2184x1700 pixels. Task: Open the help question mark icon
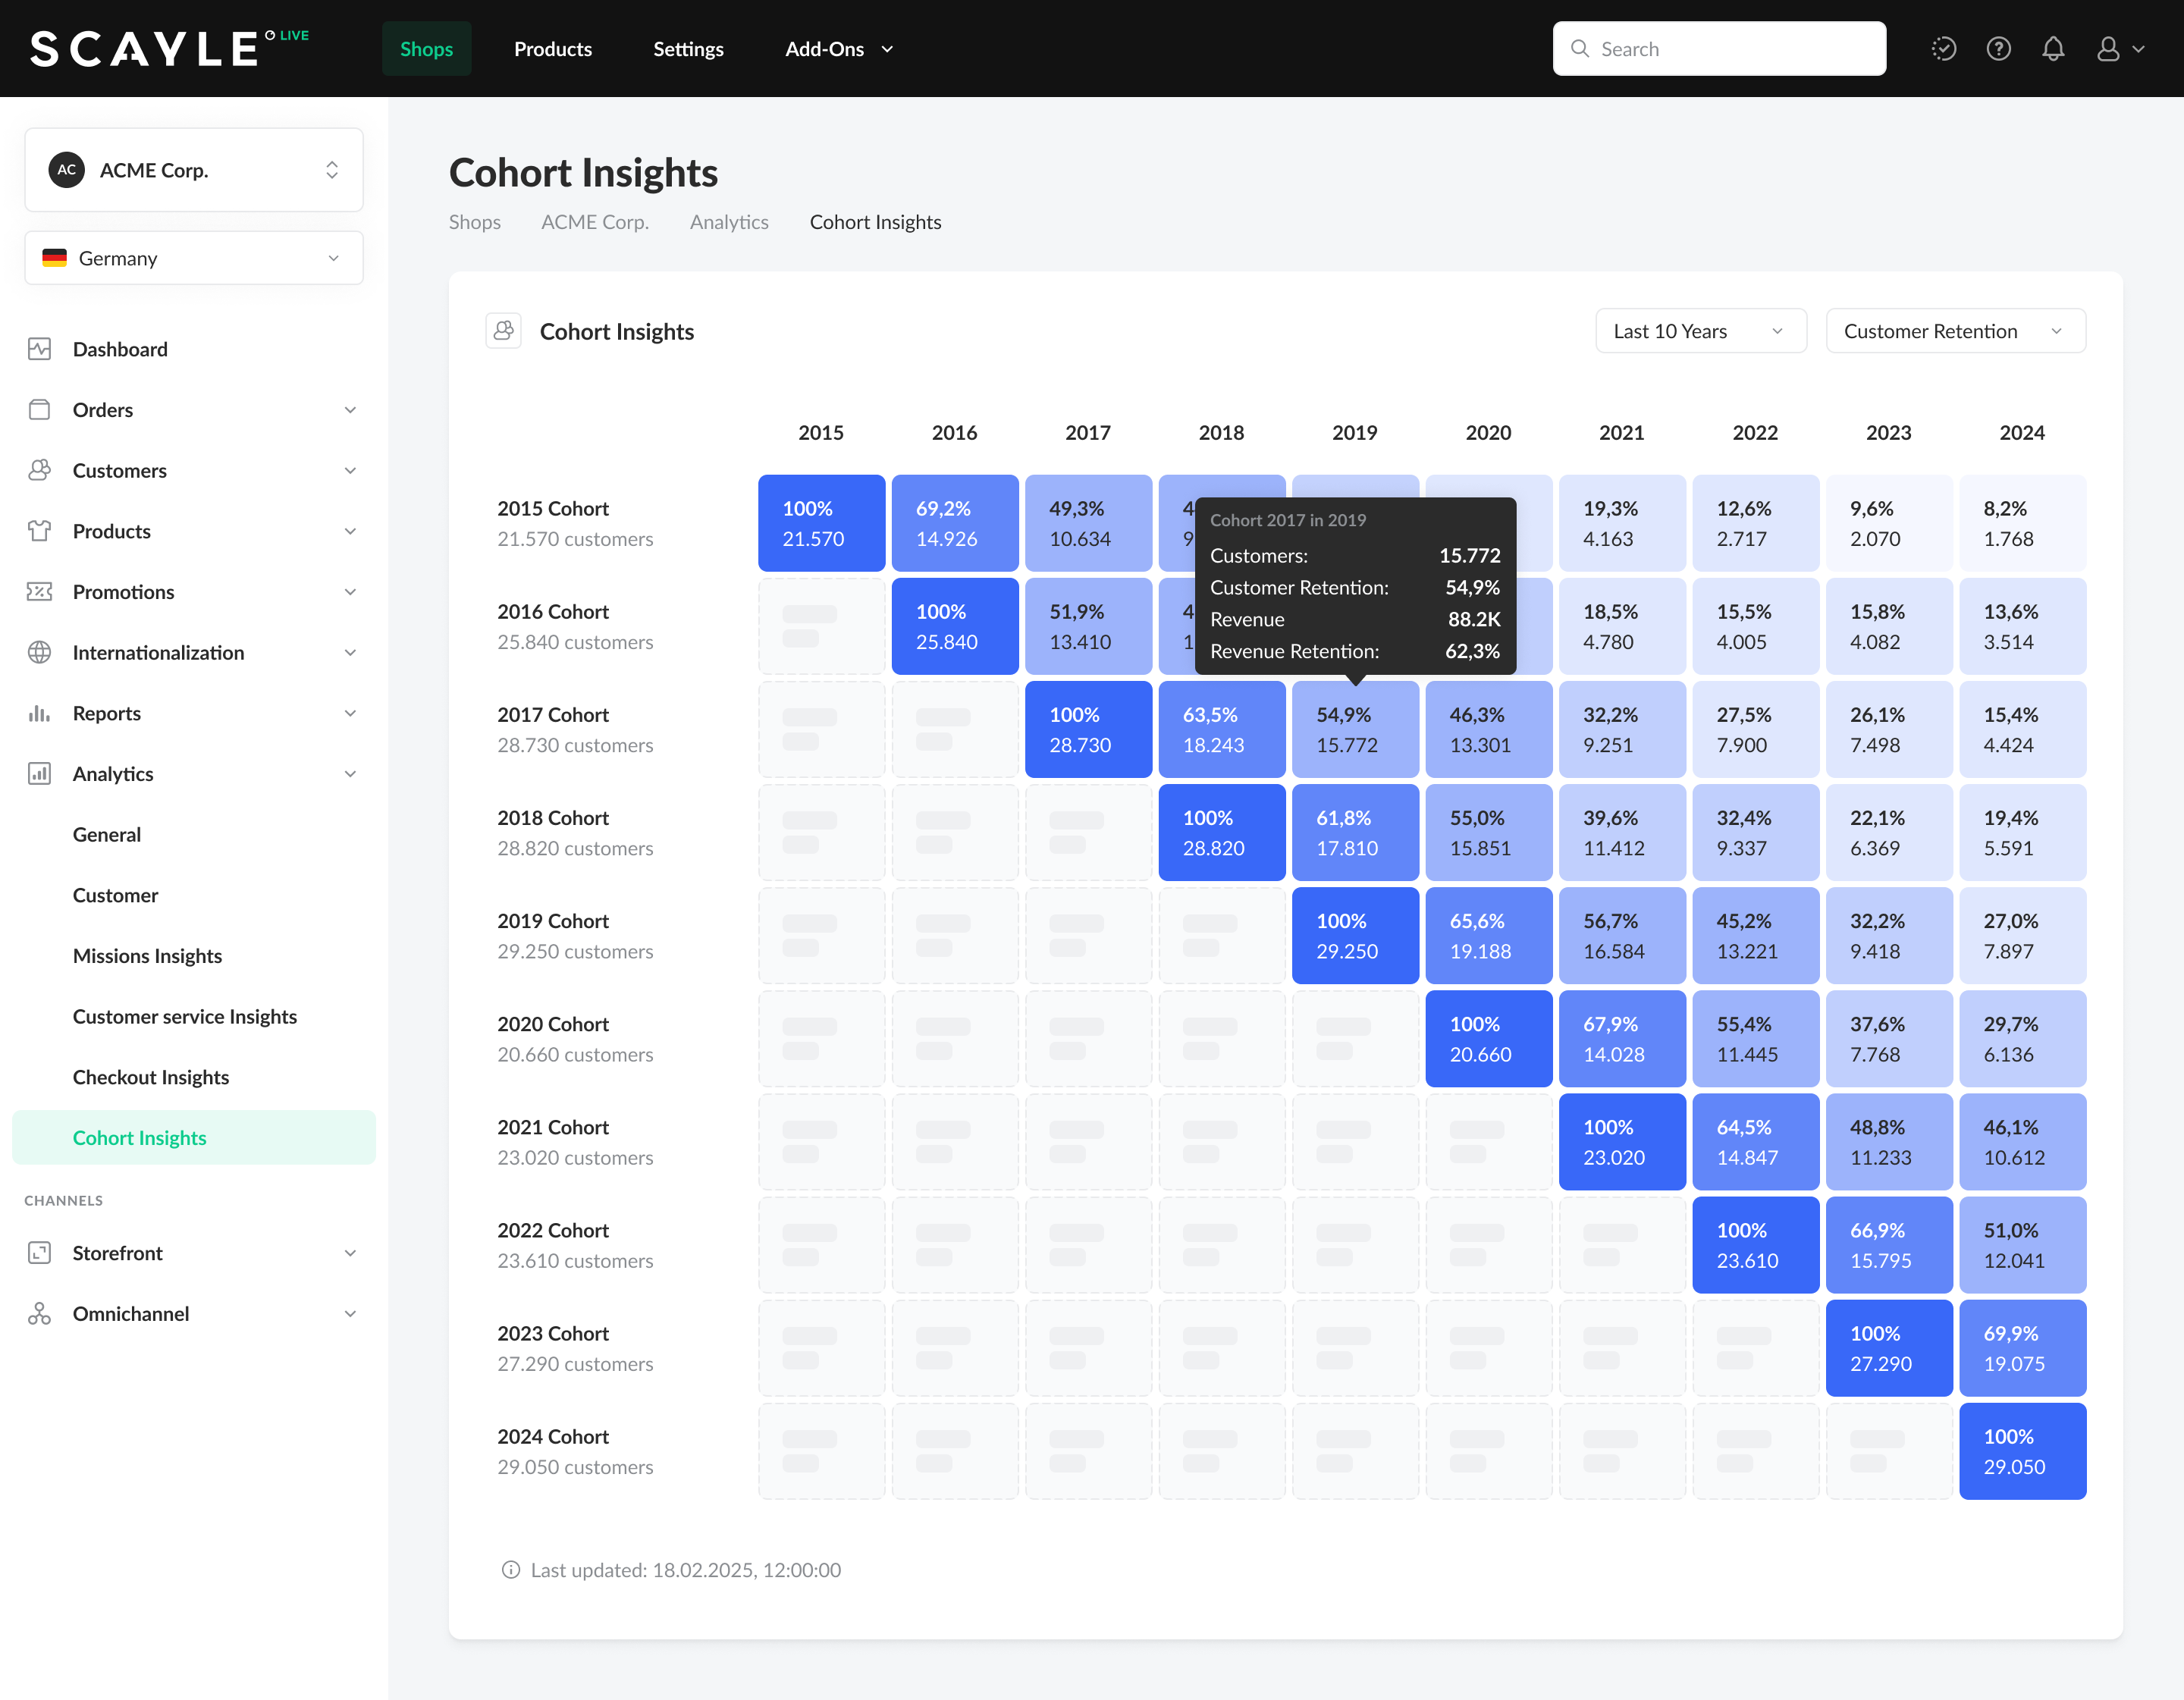point(1998,49)
